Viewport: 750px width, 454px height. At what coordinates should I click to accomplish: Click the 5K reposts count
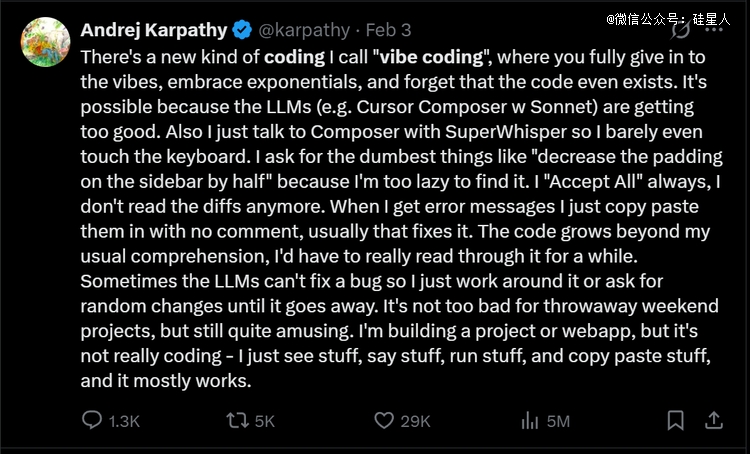coord(265,421)
